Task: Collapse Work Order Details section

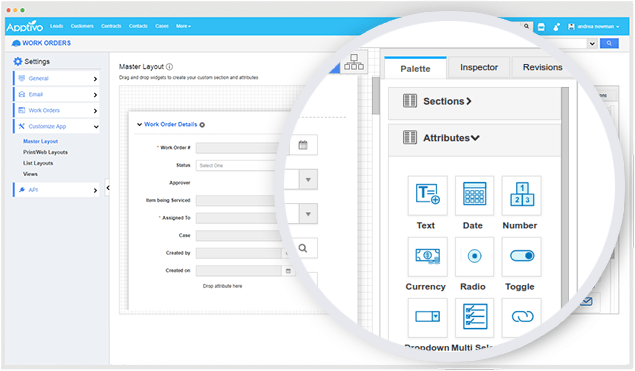Action: pos(139,124)
